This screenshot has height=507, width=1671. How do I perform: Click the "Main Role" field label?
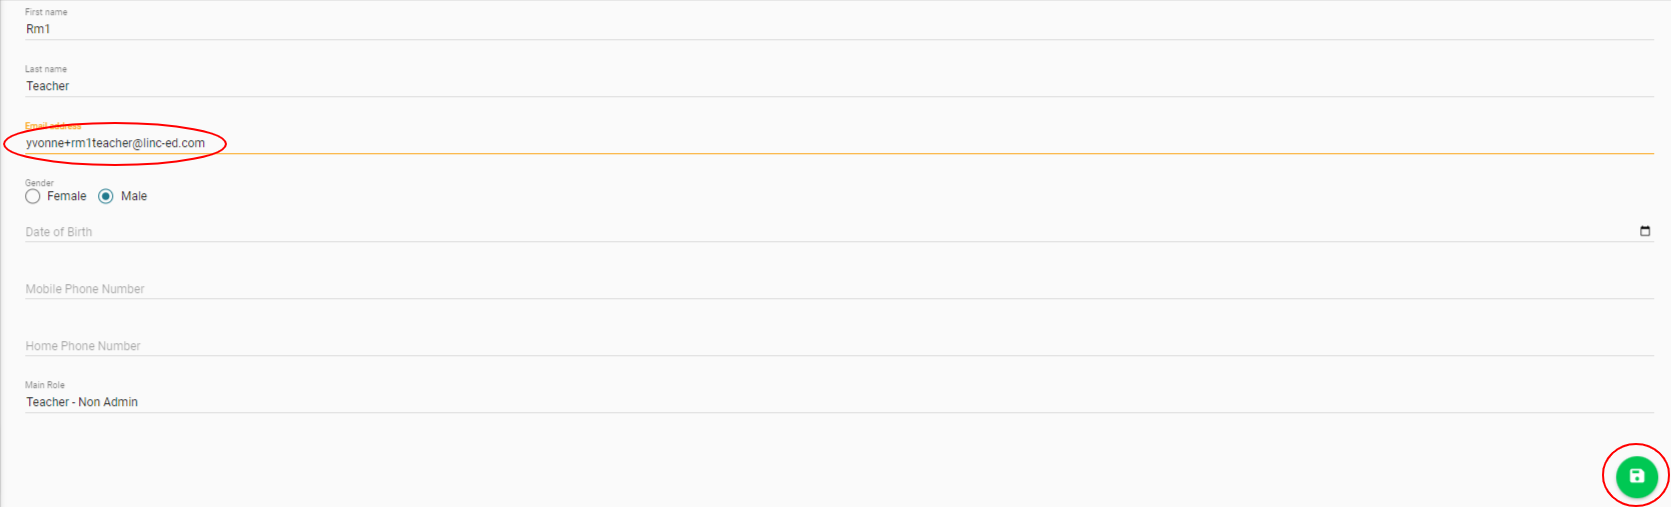coord(45,385)
